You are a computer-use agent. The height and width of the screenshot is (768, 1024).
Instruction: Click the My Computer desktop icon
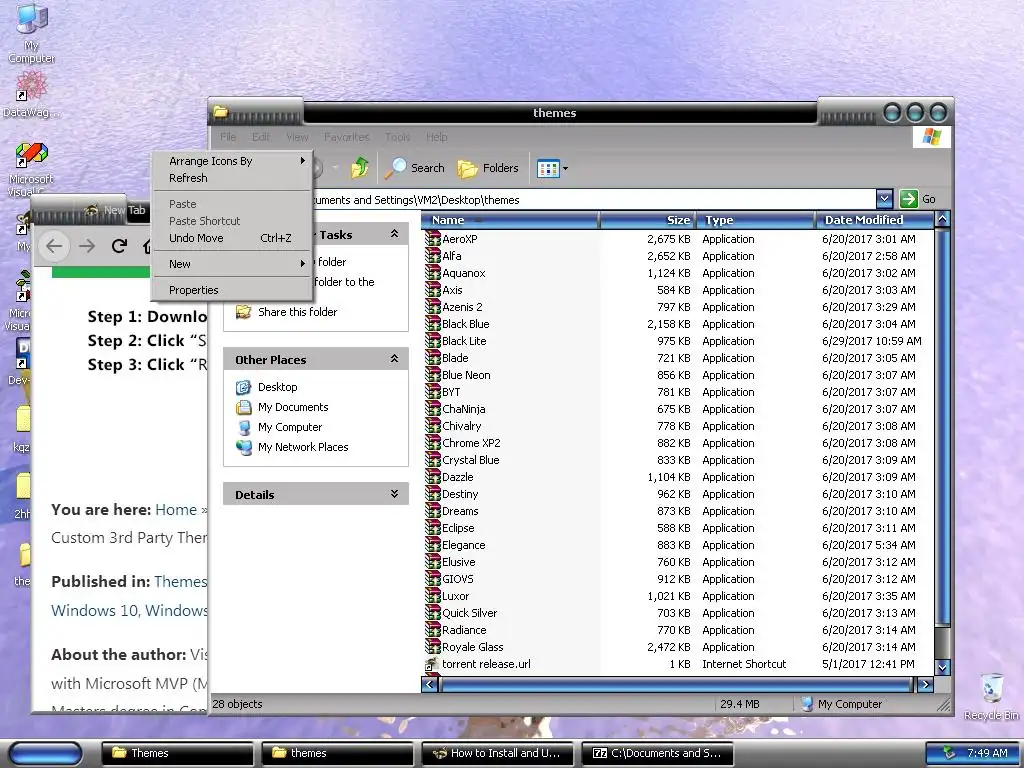[31, 20]
